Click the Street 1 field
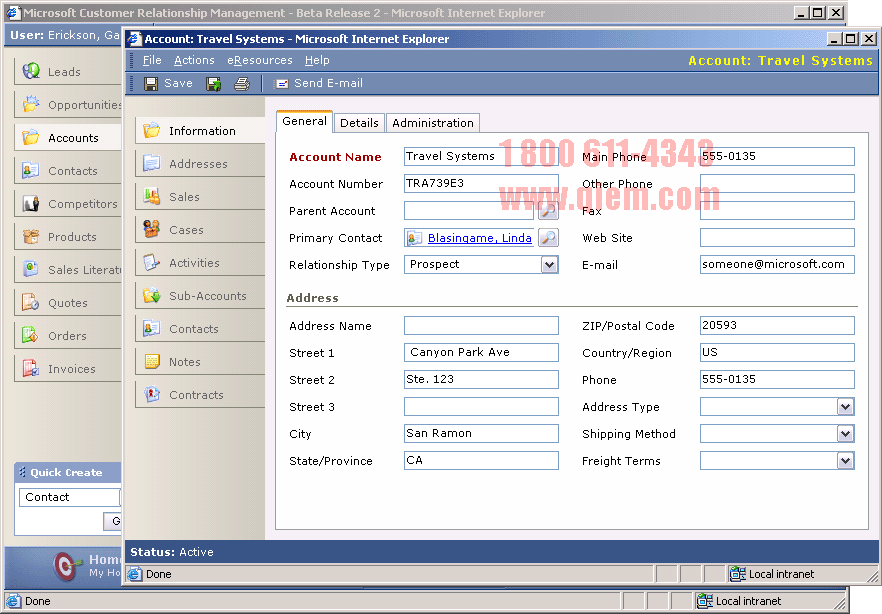Screen dimensions: 882x614 [x=481, y=352]
